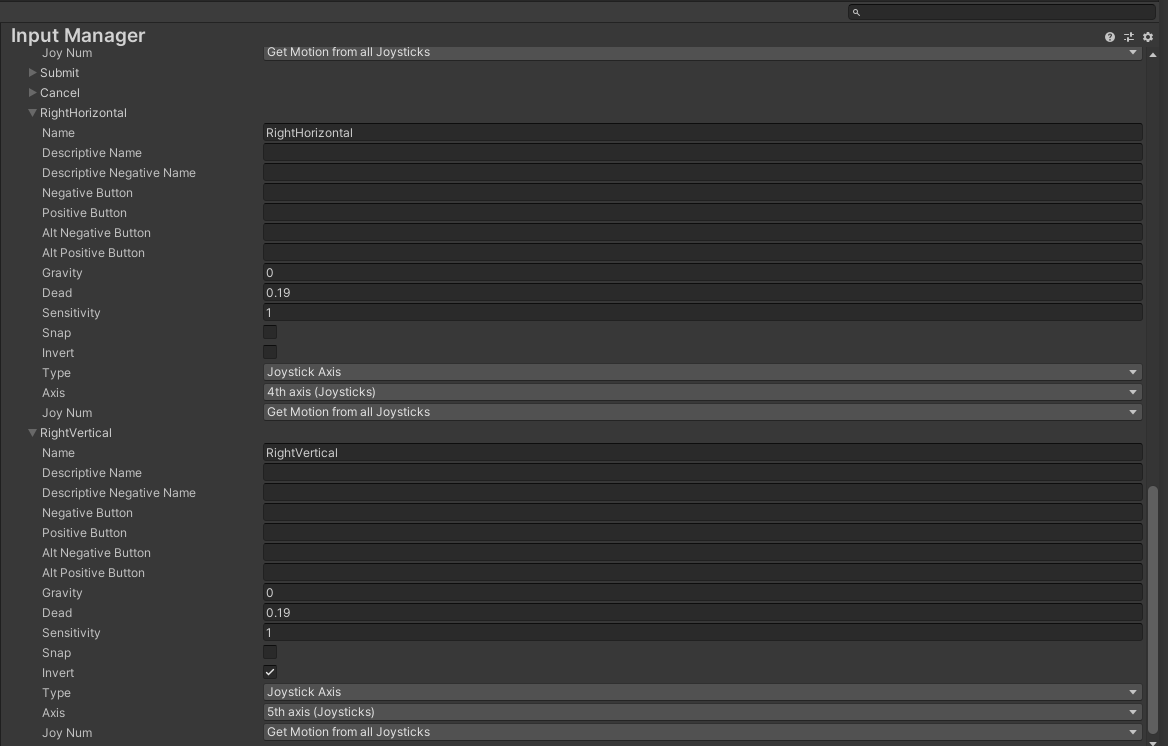The height and width of the screenshot is (746, 1168).
Task: Toggle Snap checkbox for RightVertical
Action: pyautogui.click(x=270, y=652)
